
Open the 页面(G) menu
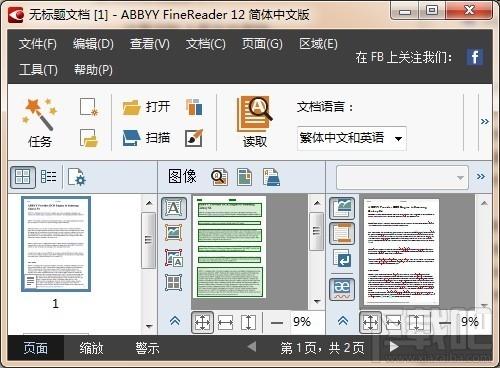click(x=262, y=44)
